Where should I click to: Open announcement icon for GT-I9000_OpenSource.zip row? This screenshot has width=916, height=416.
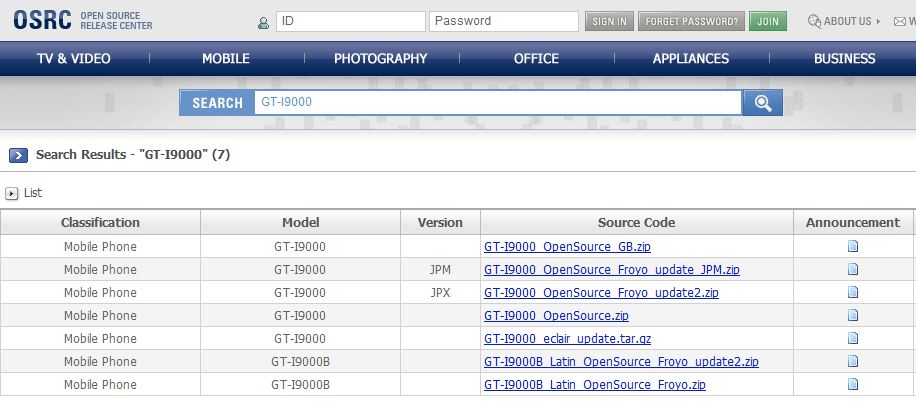853,315
